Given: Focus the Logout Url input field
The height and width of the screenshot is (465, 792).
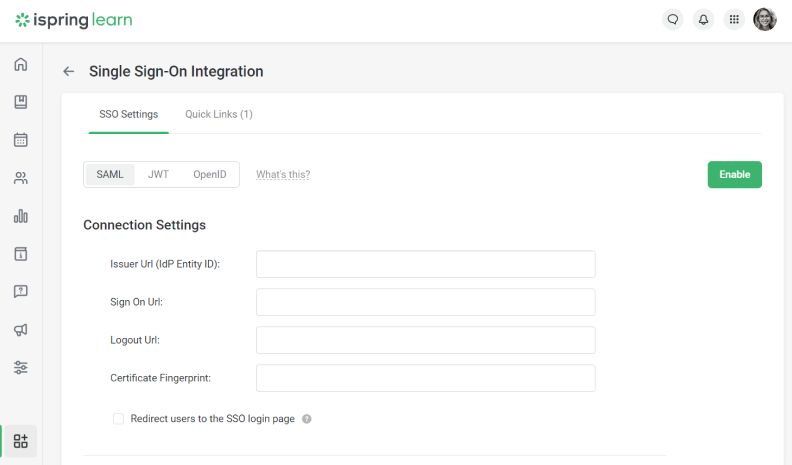Looking at the screenshot, I should tap(426, 340).
